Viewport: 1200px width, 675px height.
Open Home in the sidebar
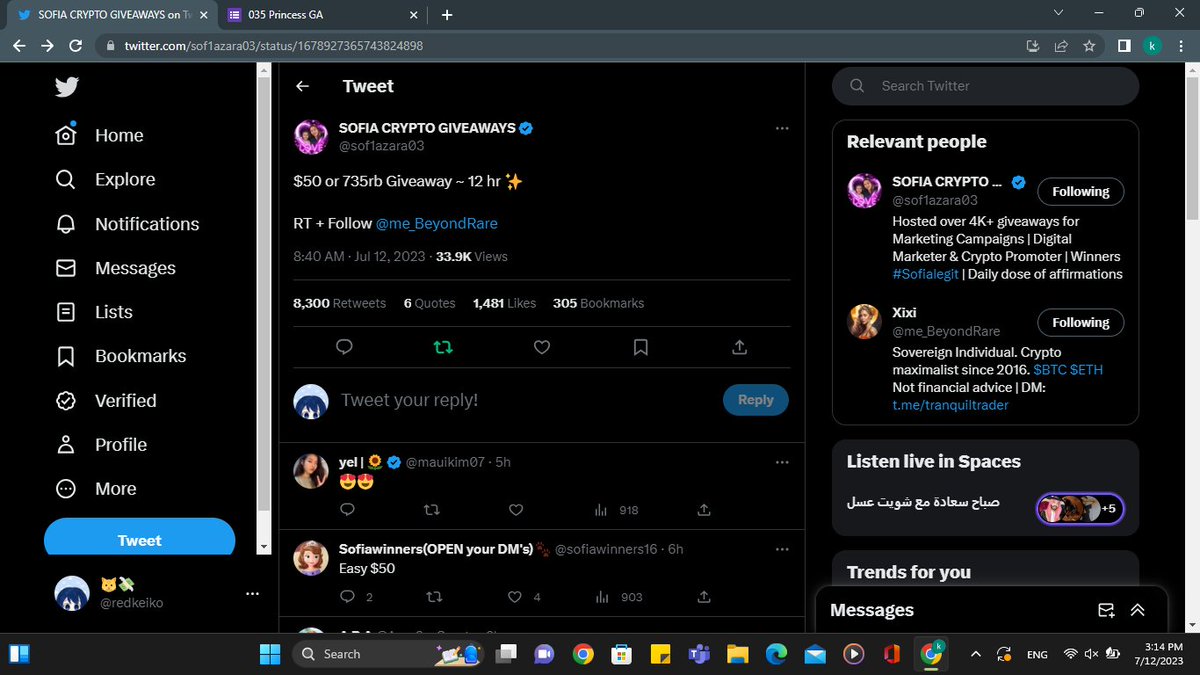(x=99, y=135)
